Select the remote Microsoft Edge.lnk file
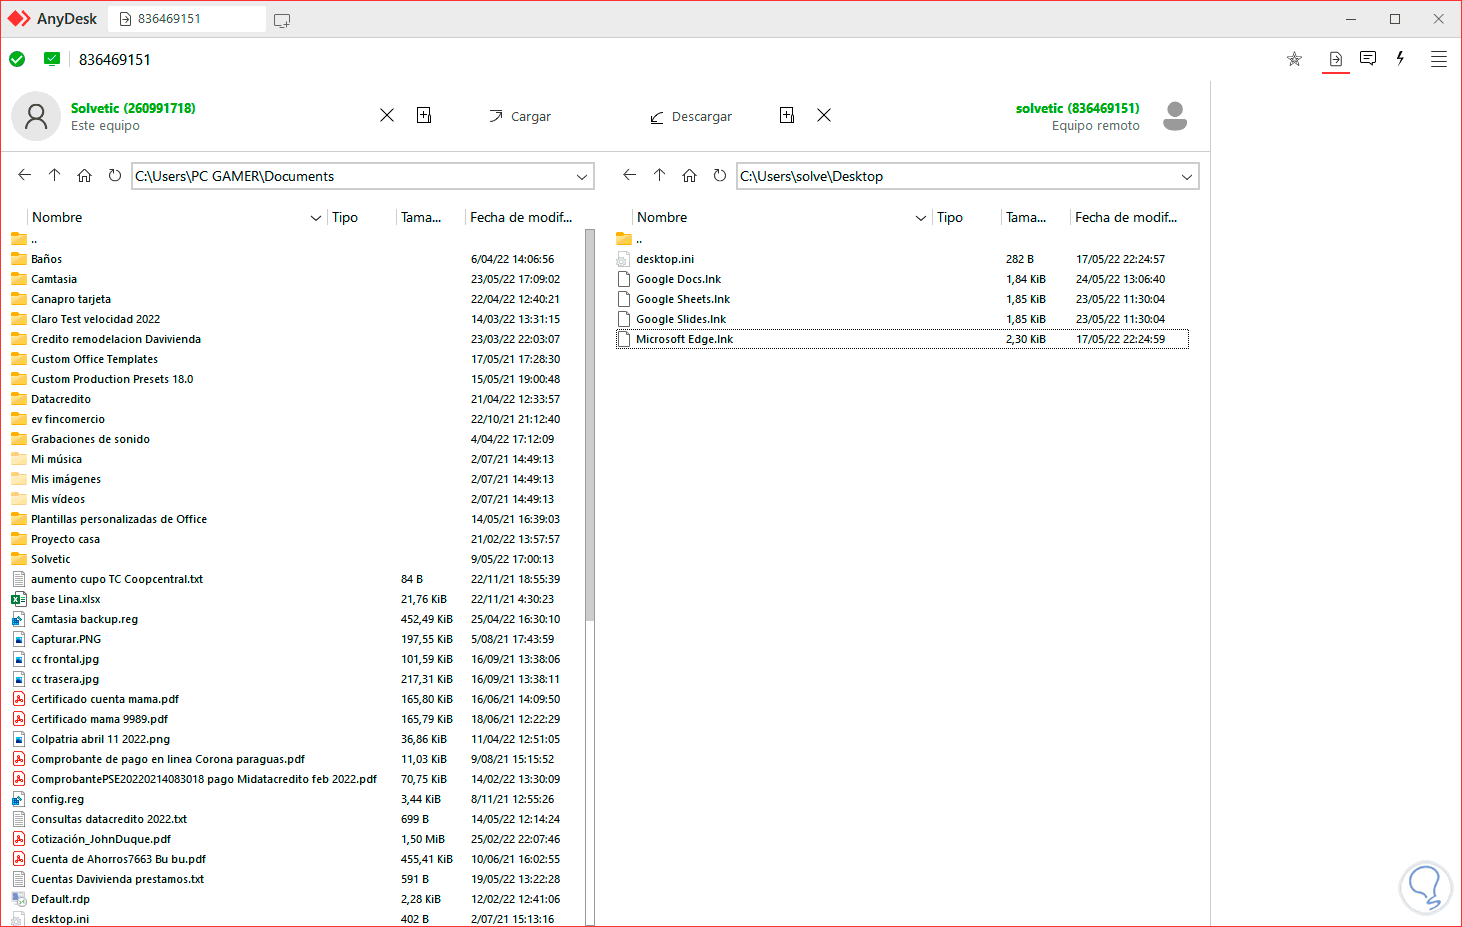Image resolution: width=1462 pixels, height=927 pixels. (902, 339)
